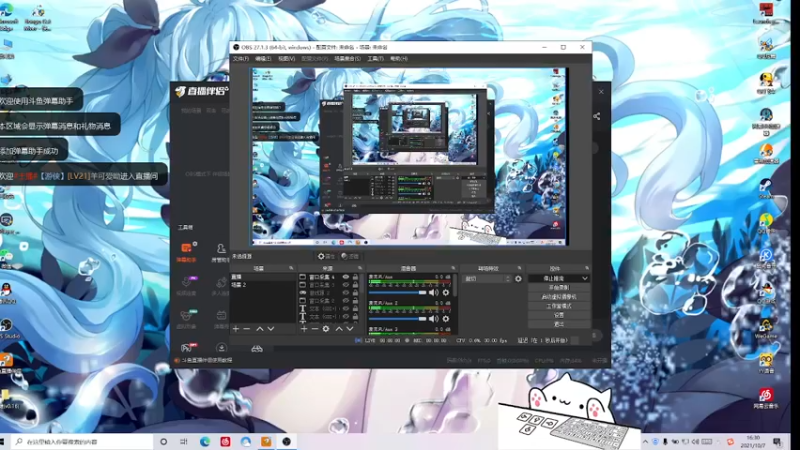Pop out the 来源 dock with header icon
Viewport: 800px width, 450px height.
click(x=360, y=268)
